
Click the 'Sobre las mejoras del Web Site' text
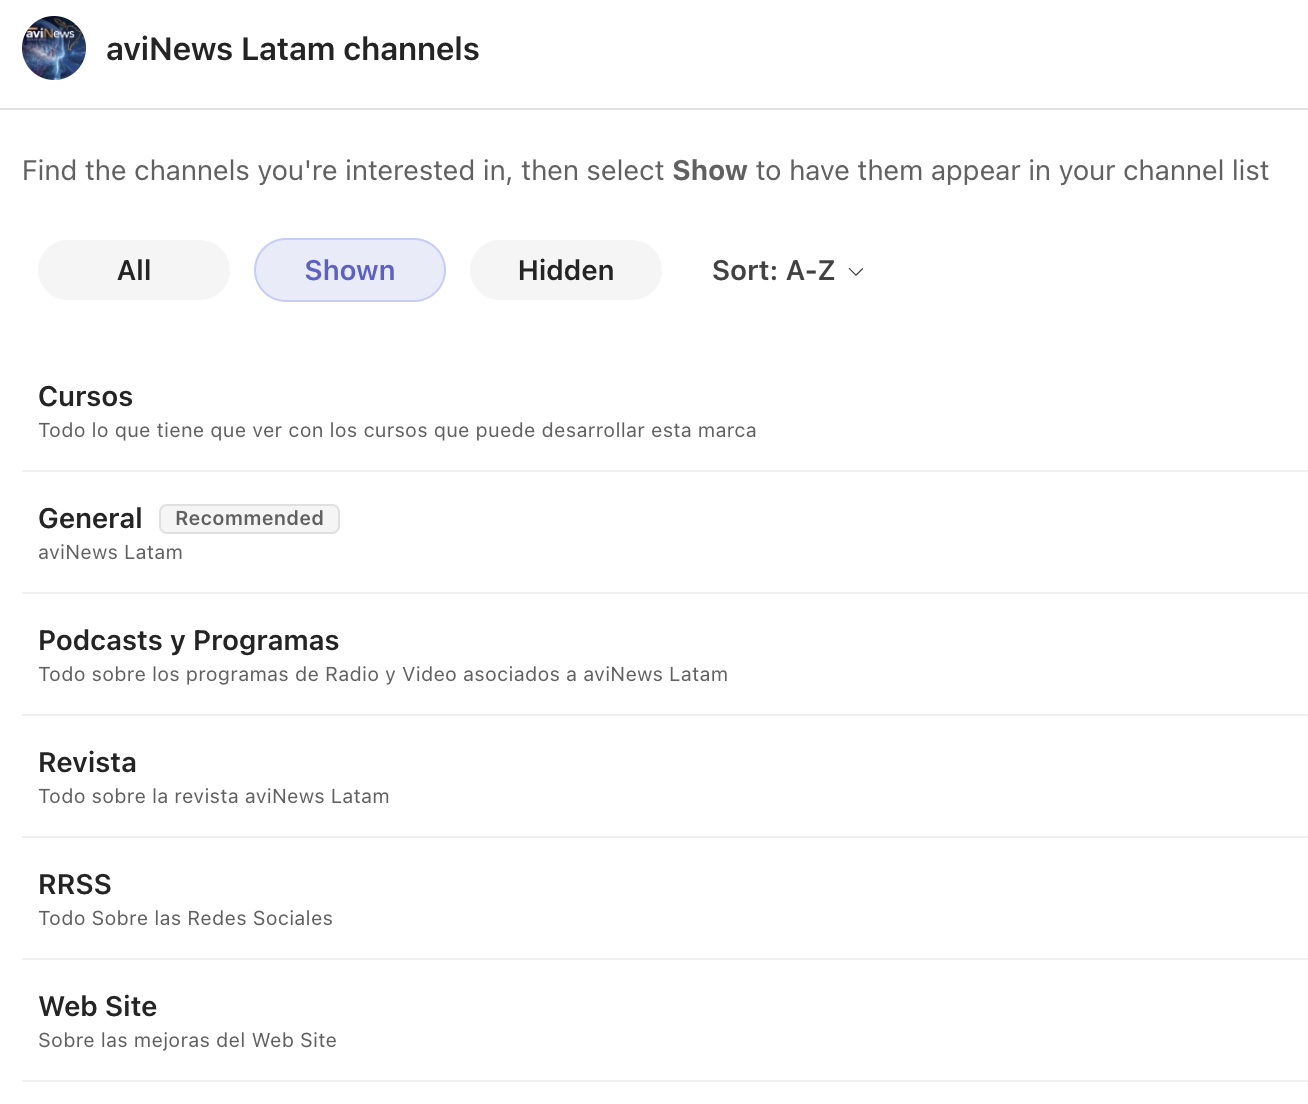pyautogui.click(x=188, y=1041)
